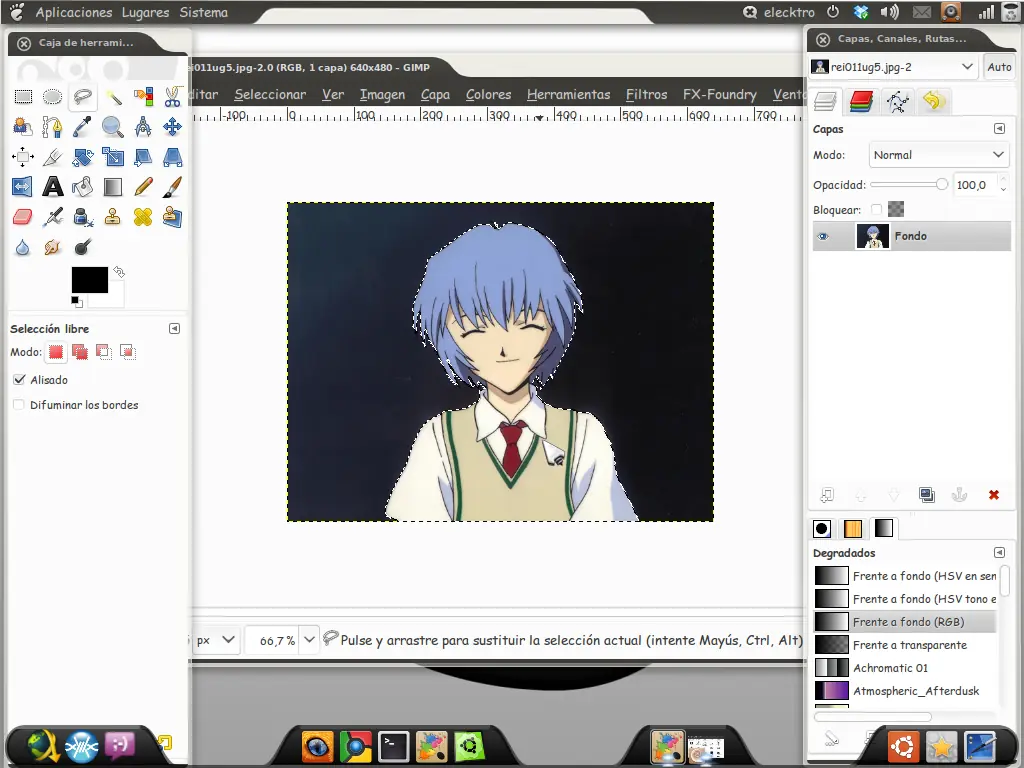Select the Clone stamp tool
The image size is (1024, 768).
coord(113,217)
